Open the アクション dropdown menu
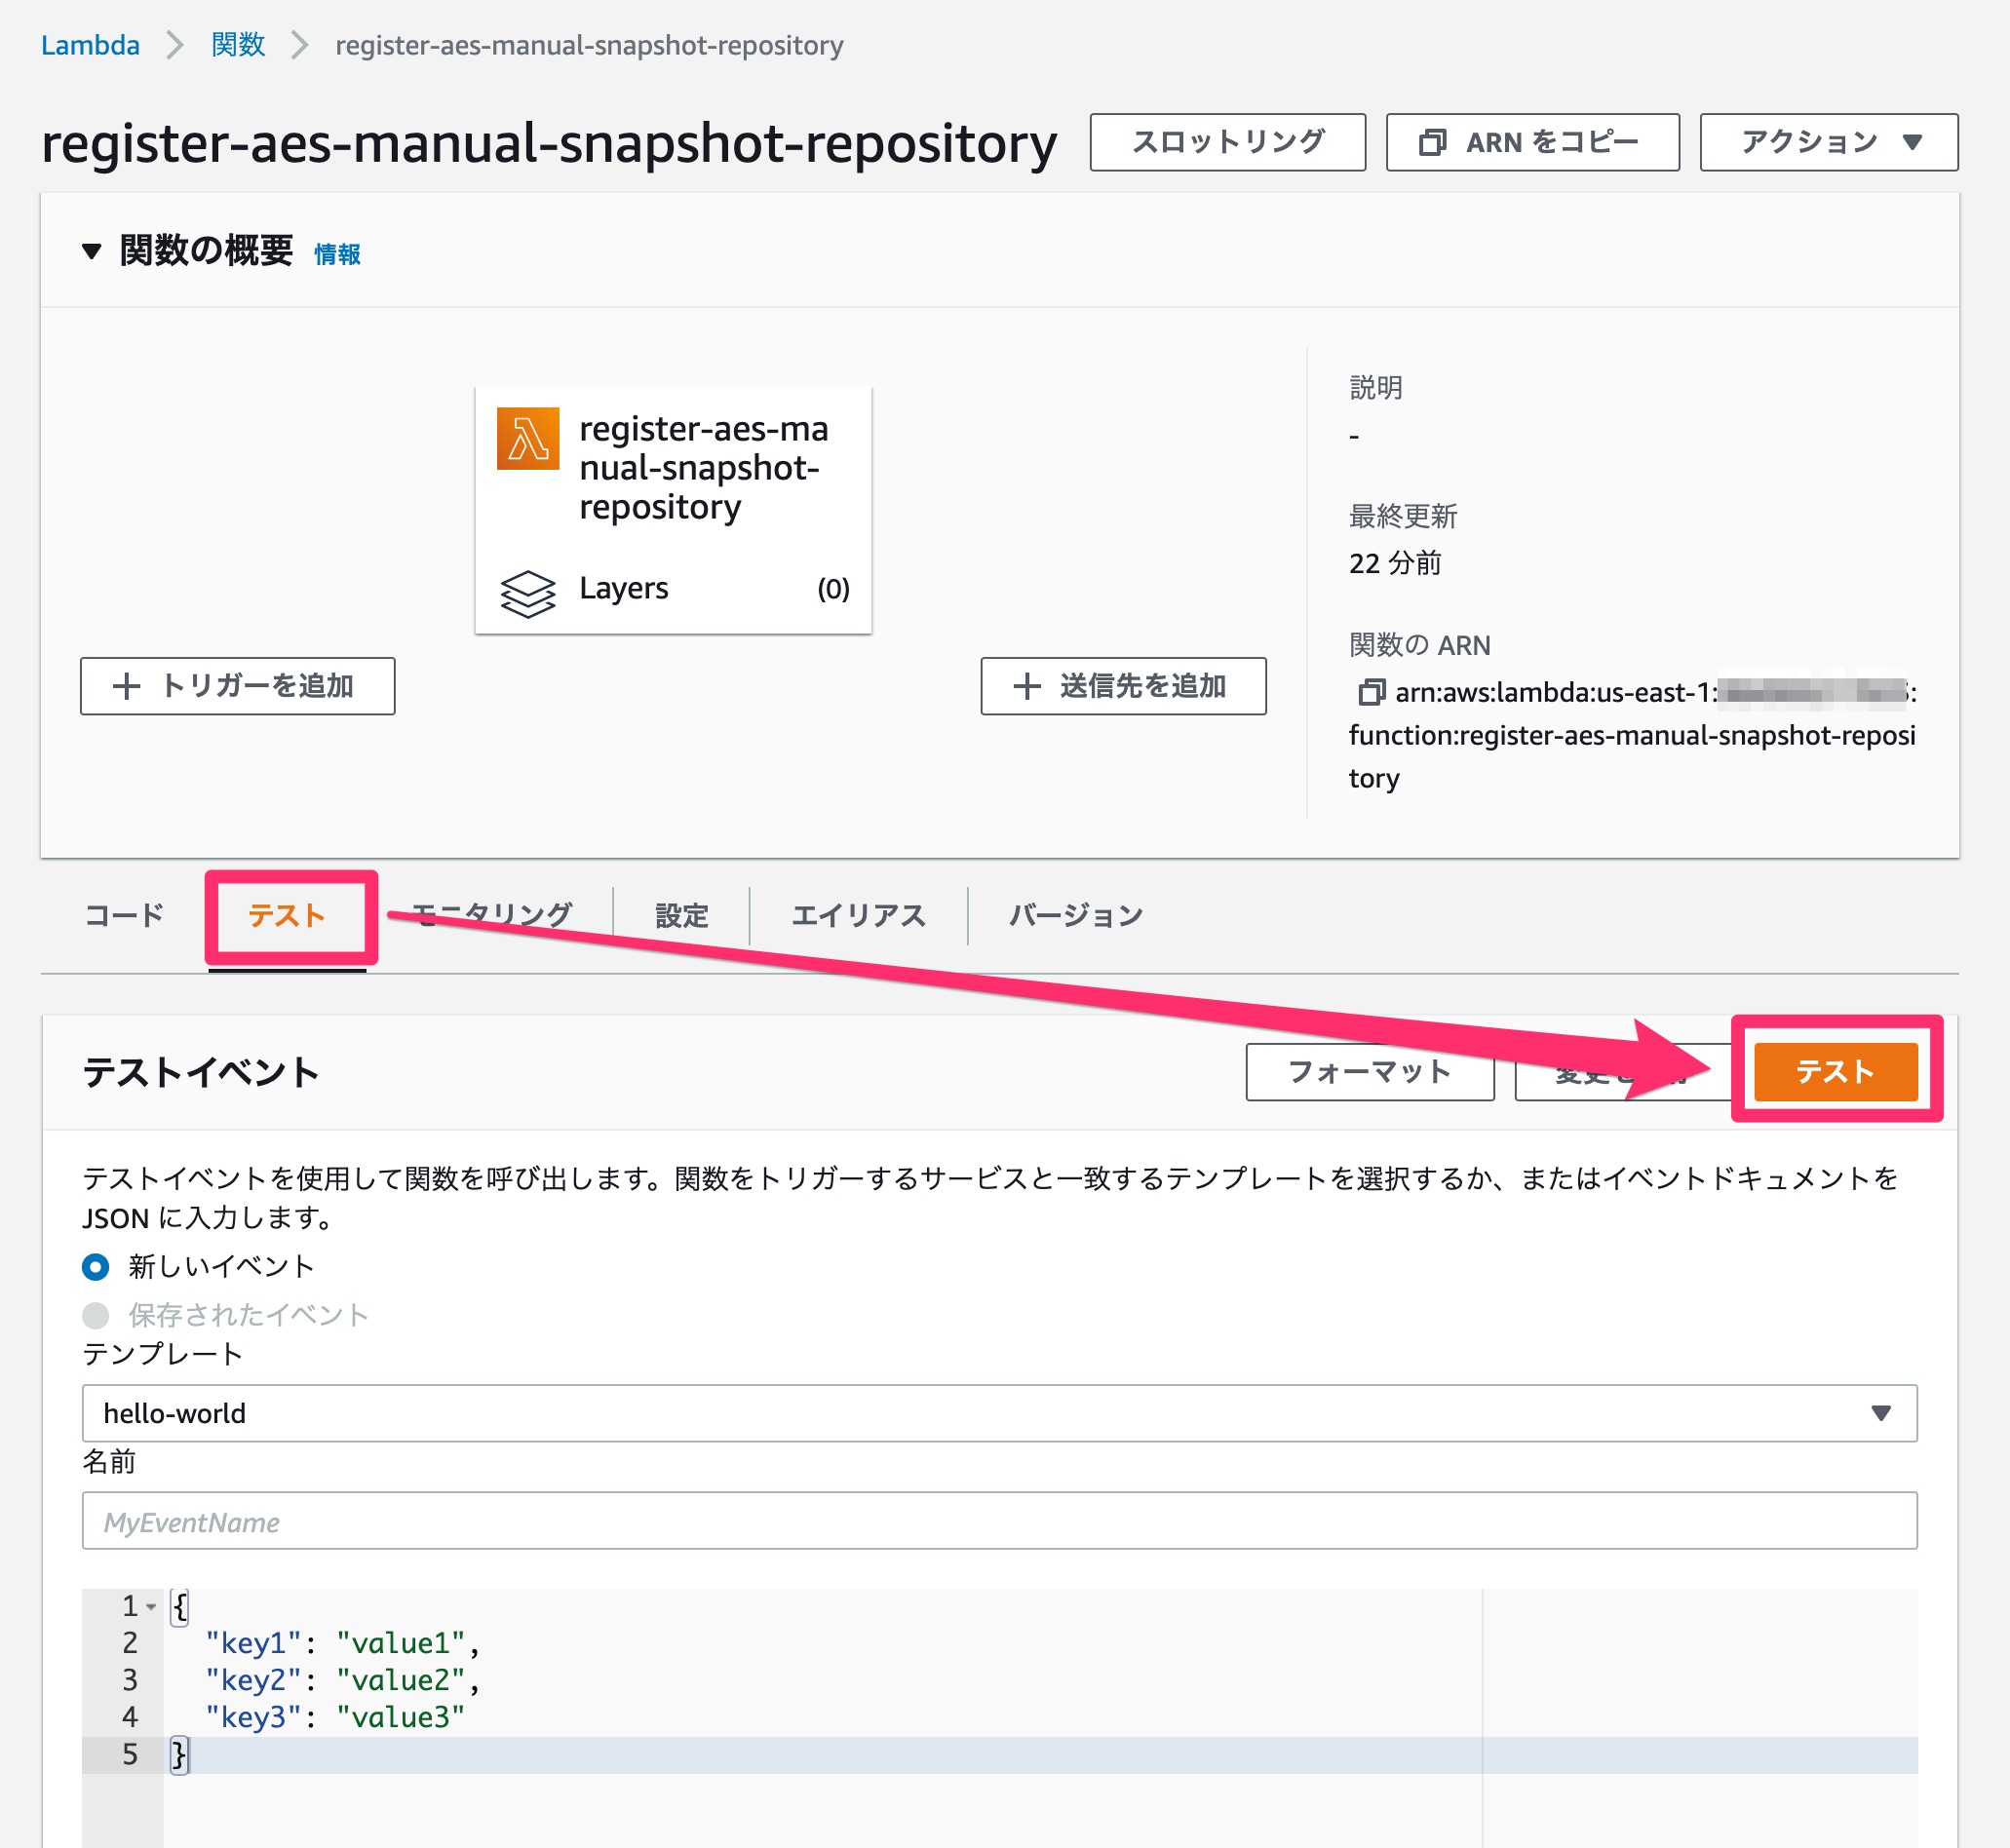 pos(1828,142)
